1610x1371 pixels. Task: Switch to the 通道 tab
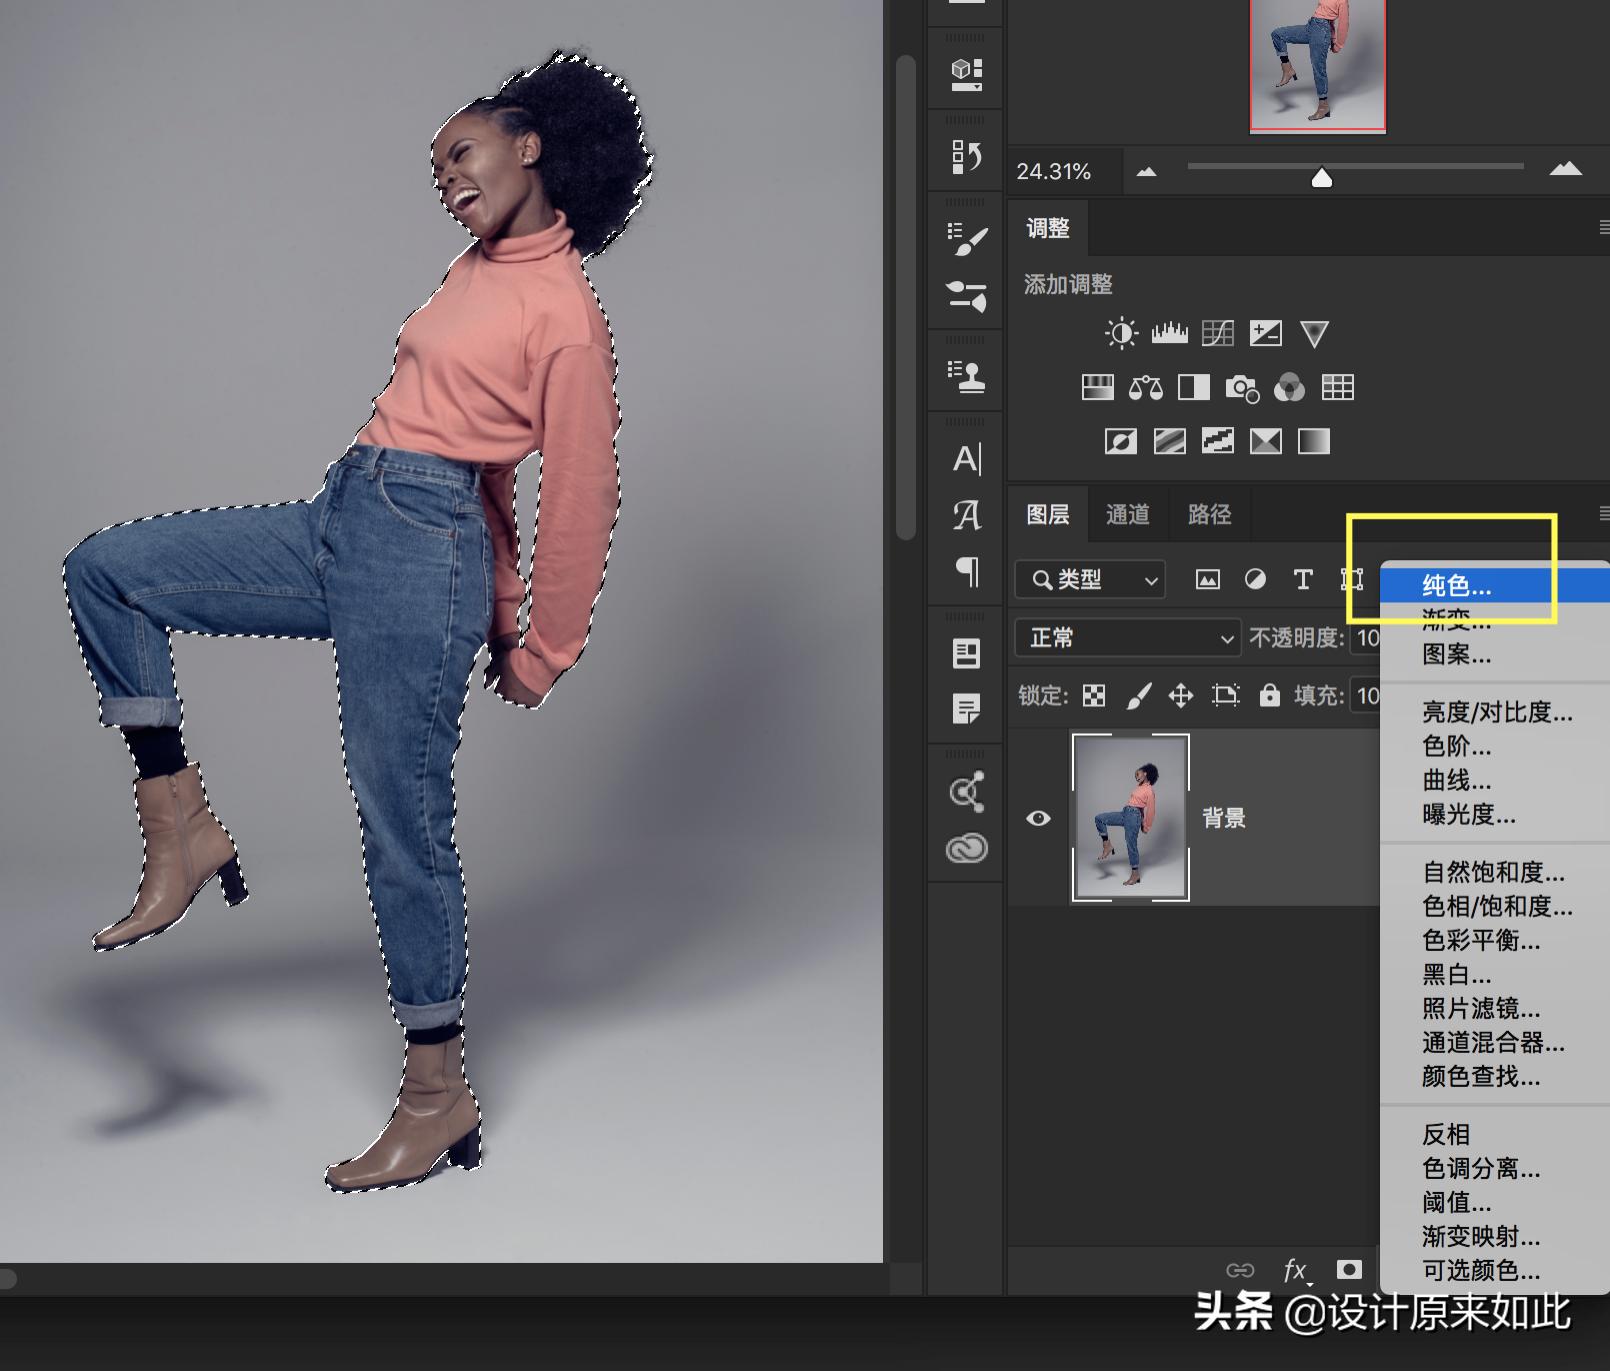pos(1127,514)
